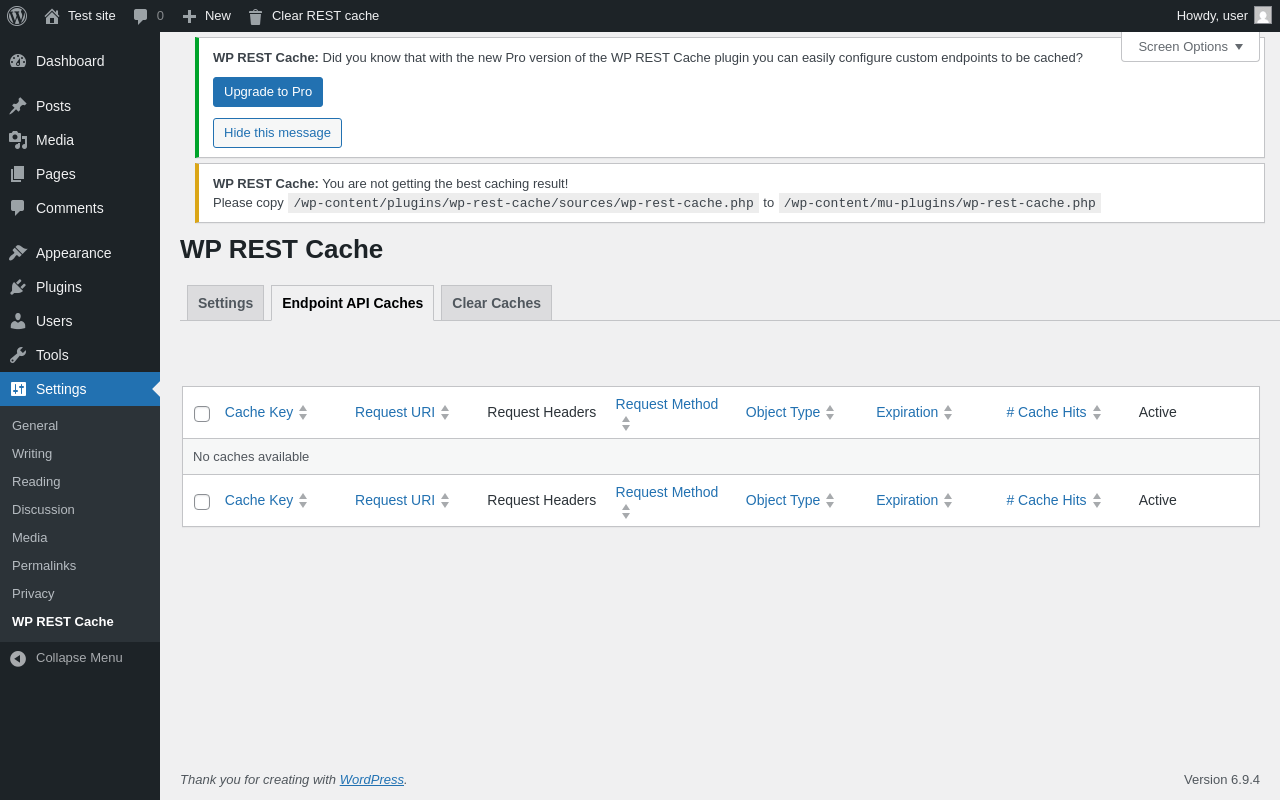
Task: Click the plus icon next to New
Action: click(189, 16)
